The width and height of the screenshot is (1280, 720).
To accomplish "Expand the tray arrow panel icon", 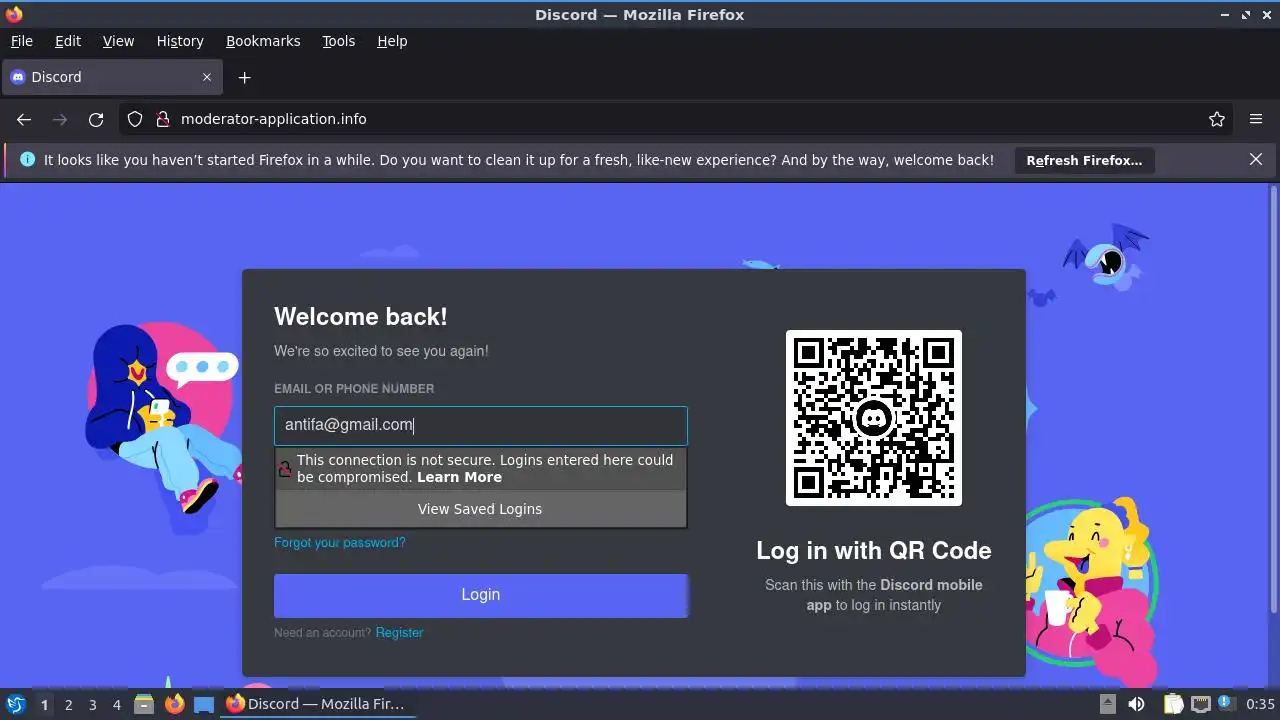I will (x=1108, y=704).
